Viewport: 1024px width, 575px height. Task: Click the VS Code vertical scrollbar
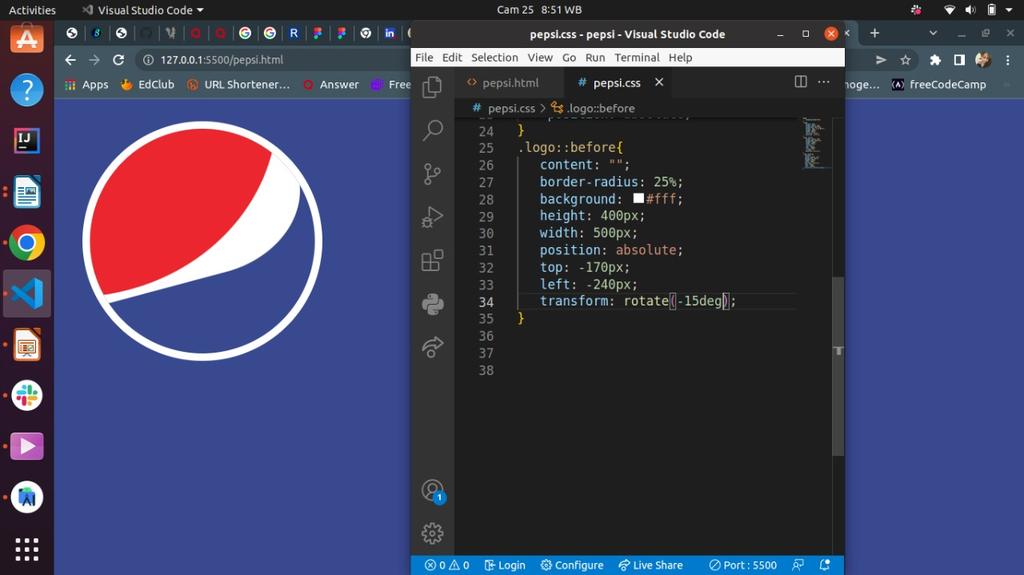pyautogui.click(x=839, y=366)
